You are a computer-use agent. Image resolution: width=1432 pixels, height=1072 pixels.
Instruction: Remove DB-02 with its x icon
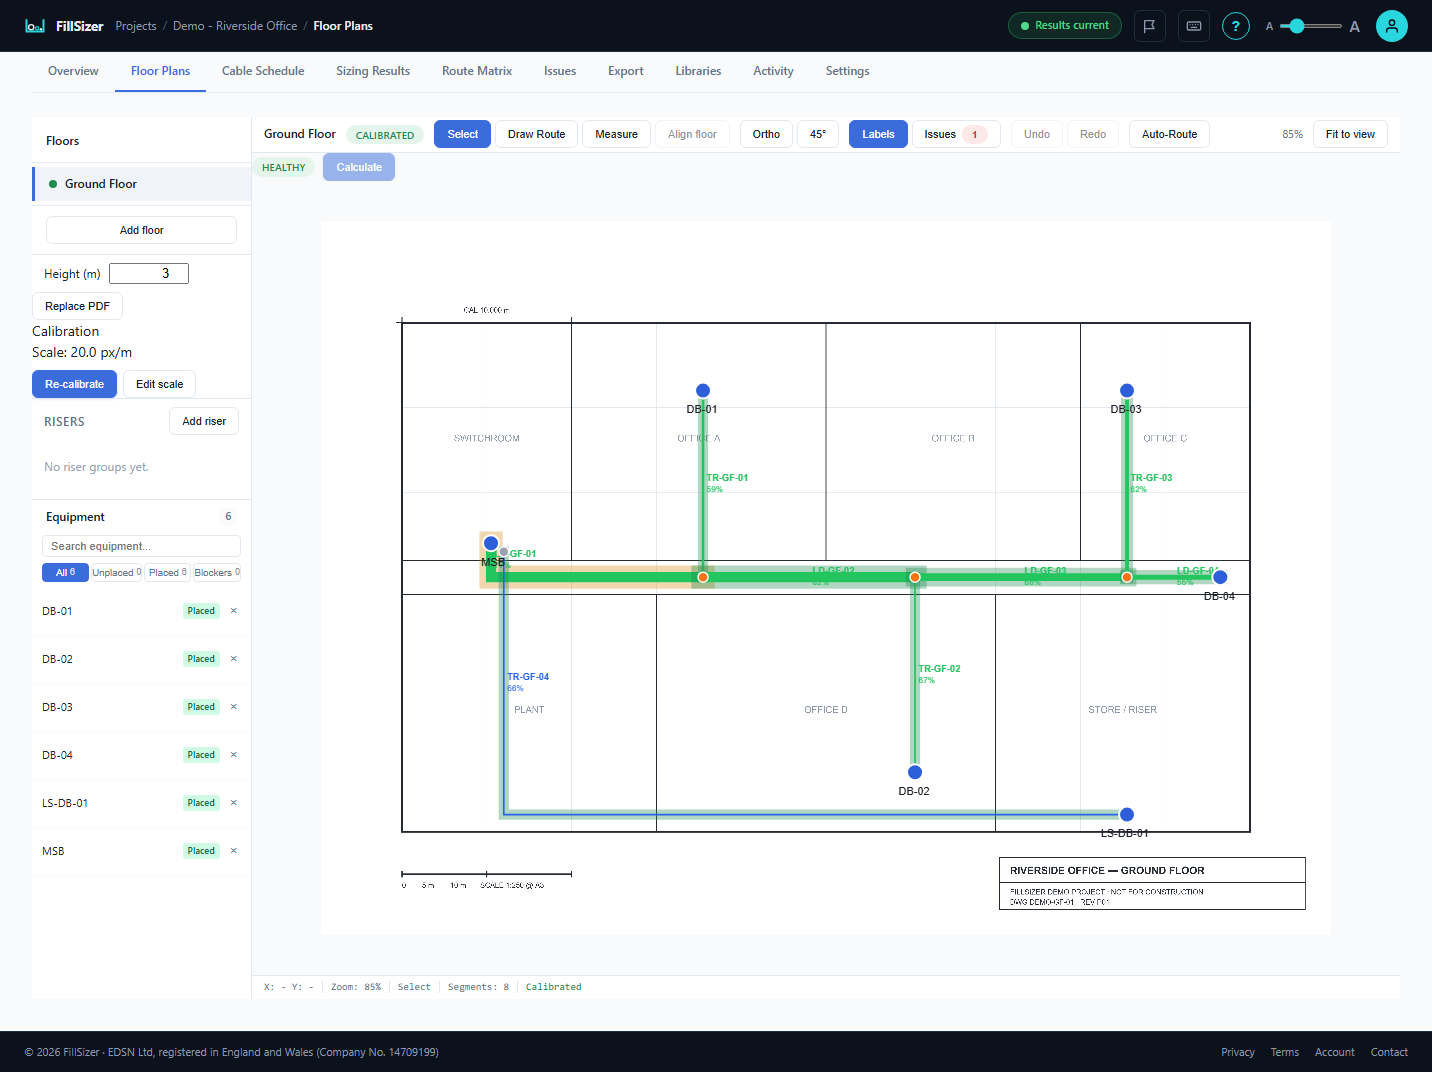coord(234,659)
